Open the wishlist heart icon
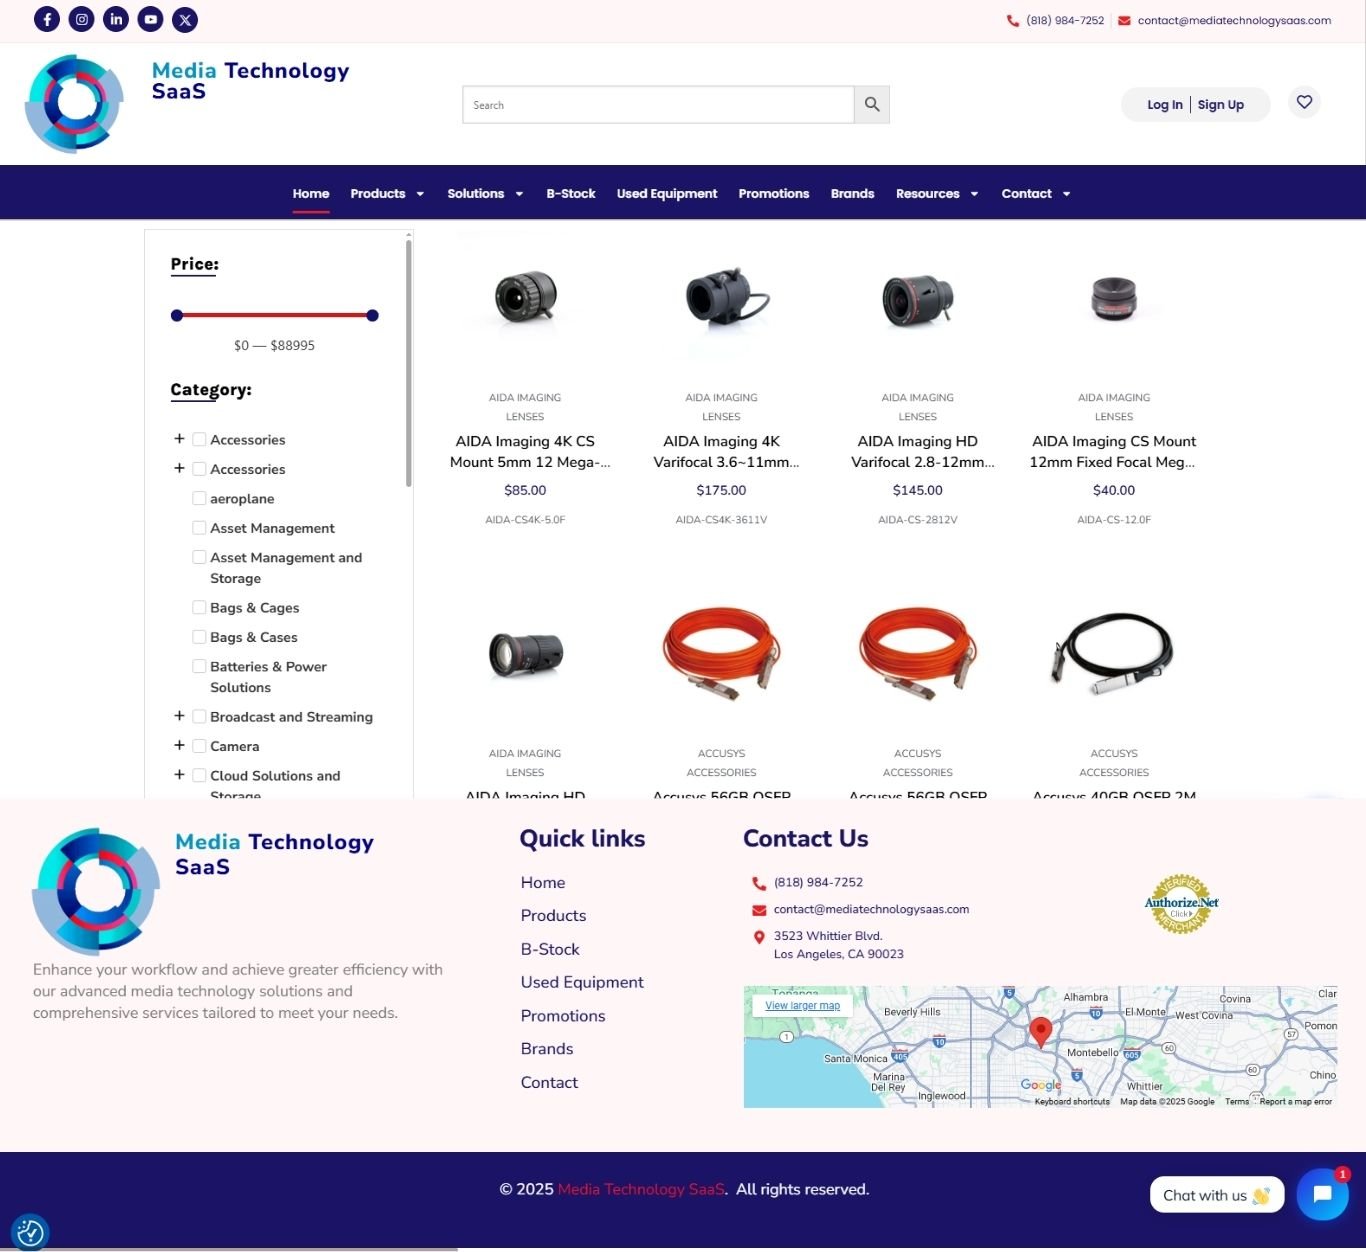 (x=1304, y=102)
